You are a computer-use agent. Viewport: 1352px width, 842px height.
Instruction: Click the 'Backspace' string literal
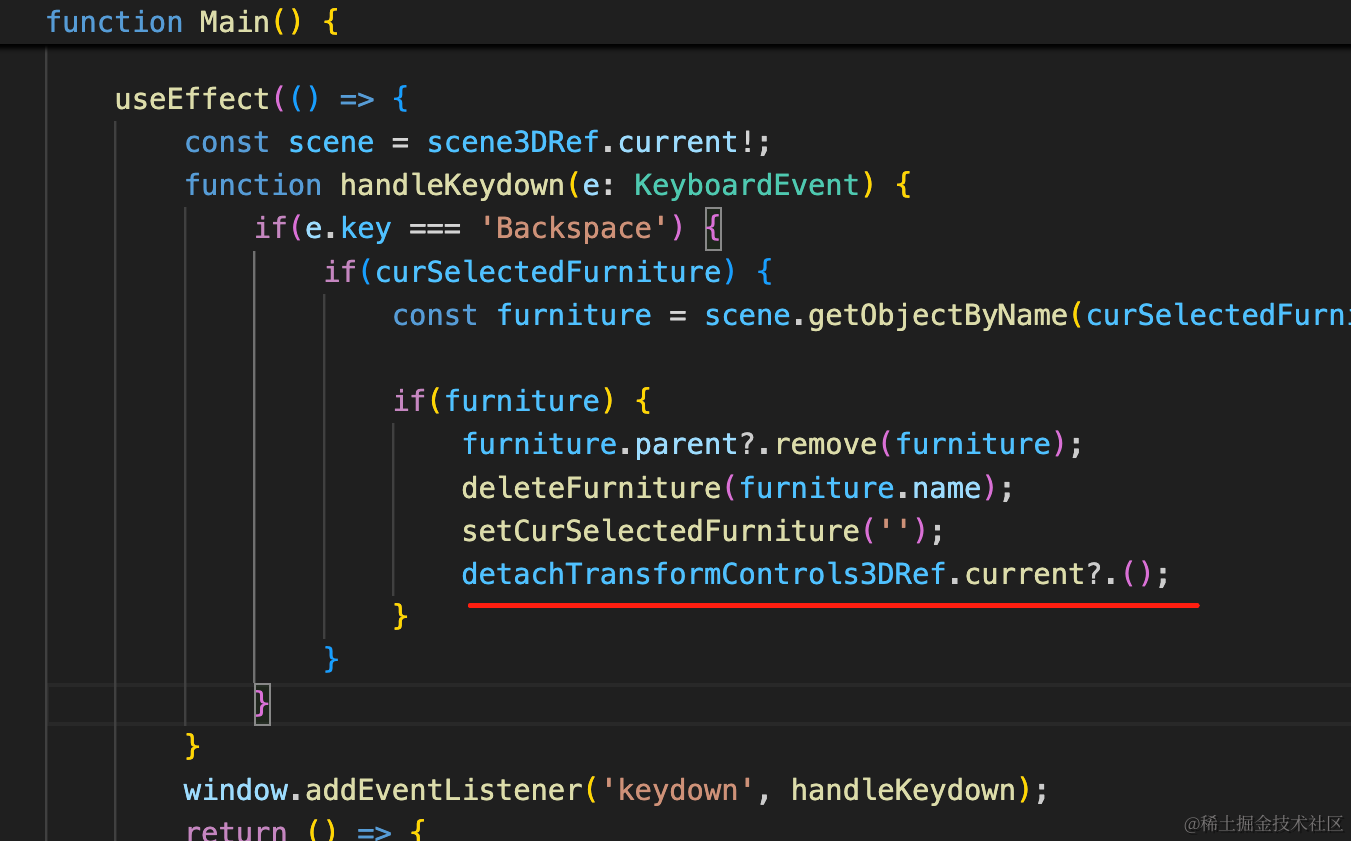pos(574,228)
